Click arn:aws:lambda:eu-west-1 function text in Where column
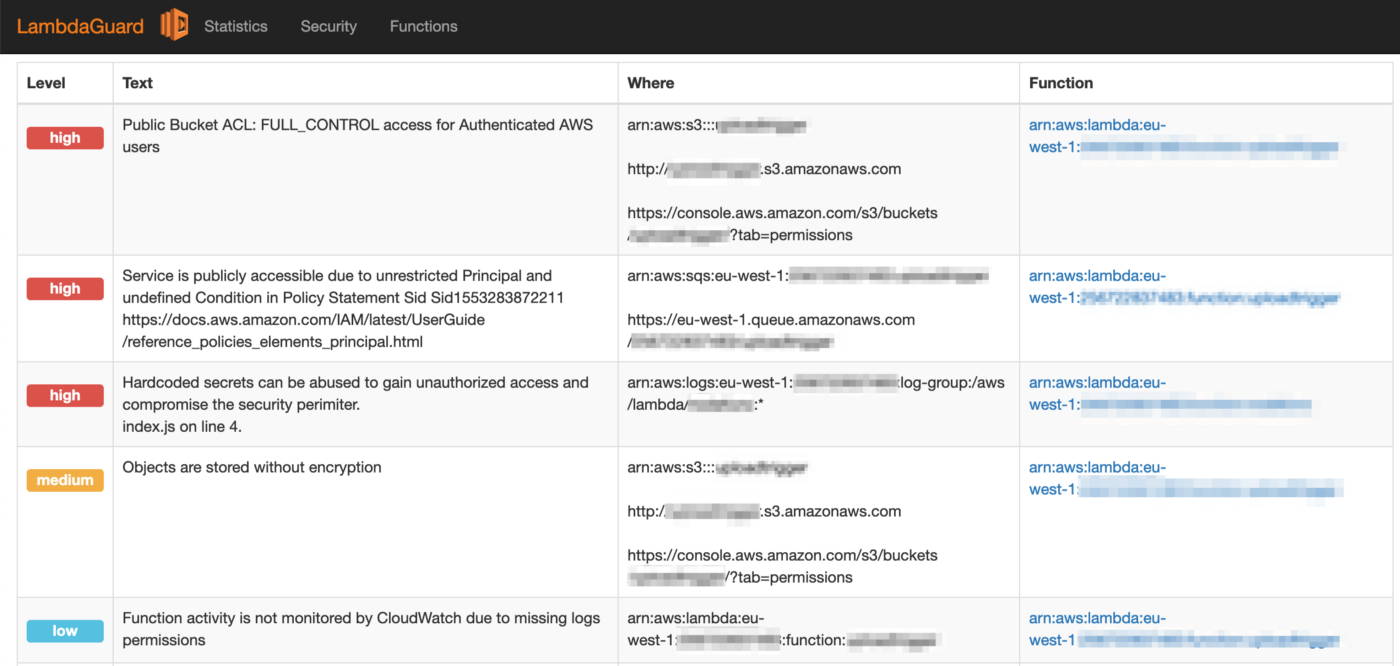Viewport: 1400px width, 666px height. tap(783, 629)
